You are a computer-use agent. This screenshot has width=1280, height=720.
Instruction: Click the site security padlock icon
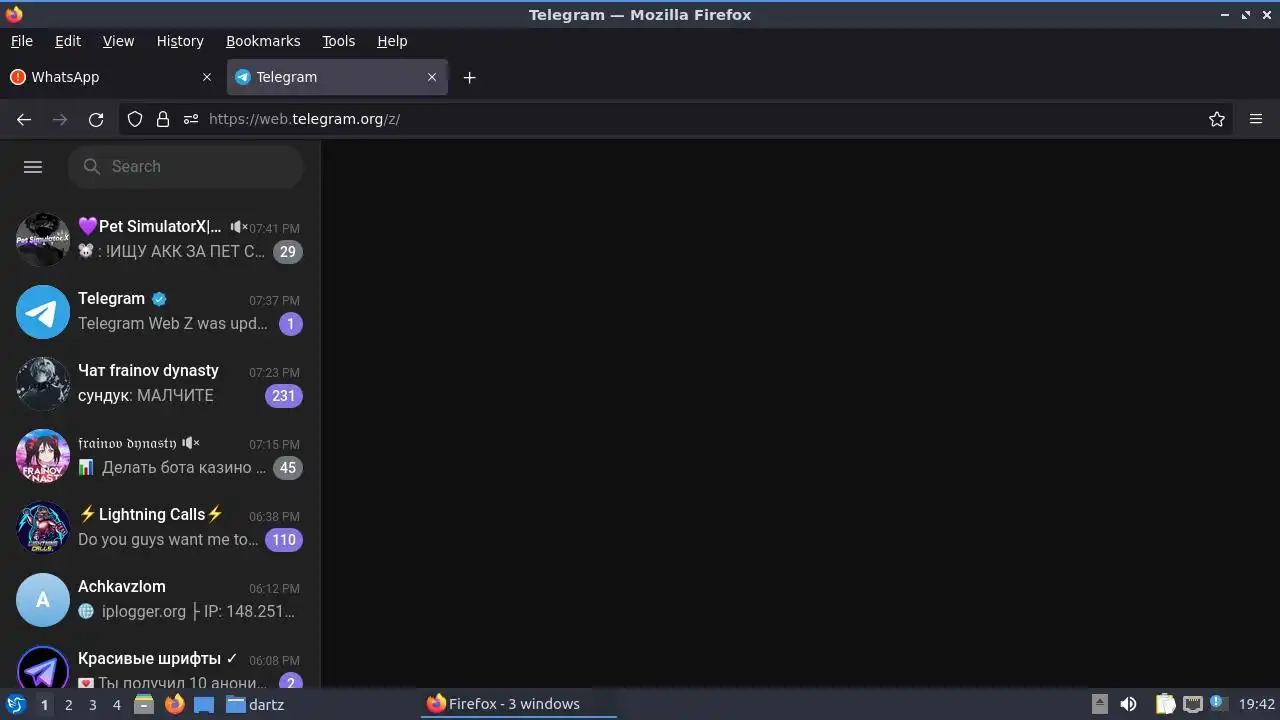[163, 119]
